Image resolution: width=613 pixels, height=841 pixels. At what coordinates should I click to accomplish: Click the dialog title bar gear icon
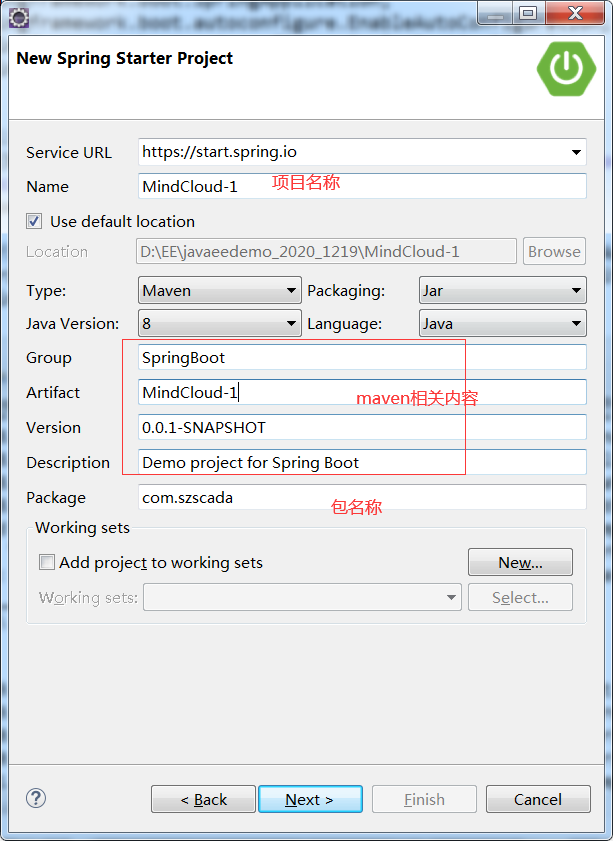tap(19, 18)
